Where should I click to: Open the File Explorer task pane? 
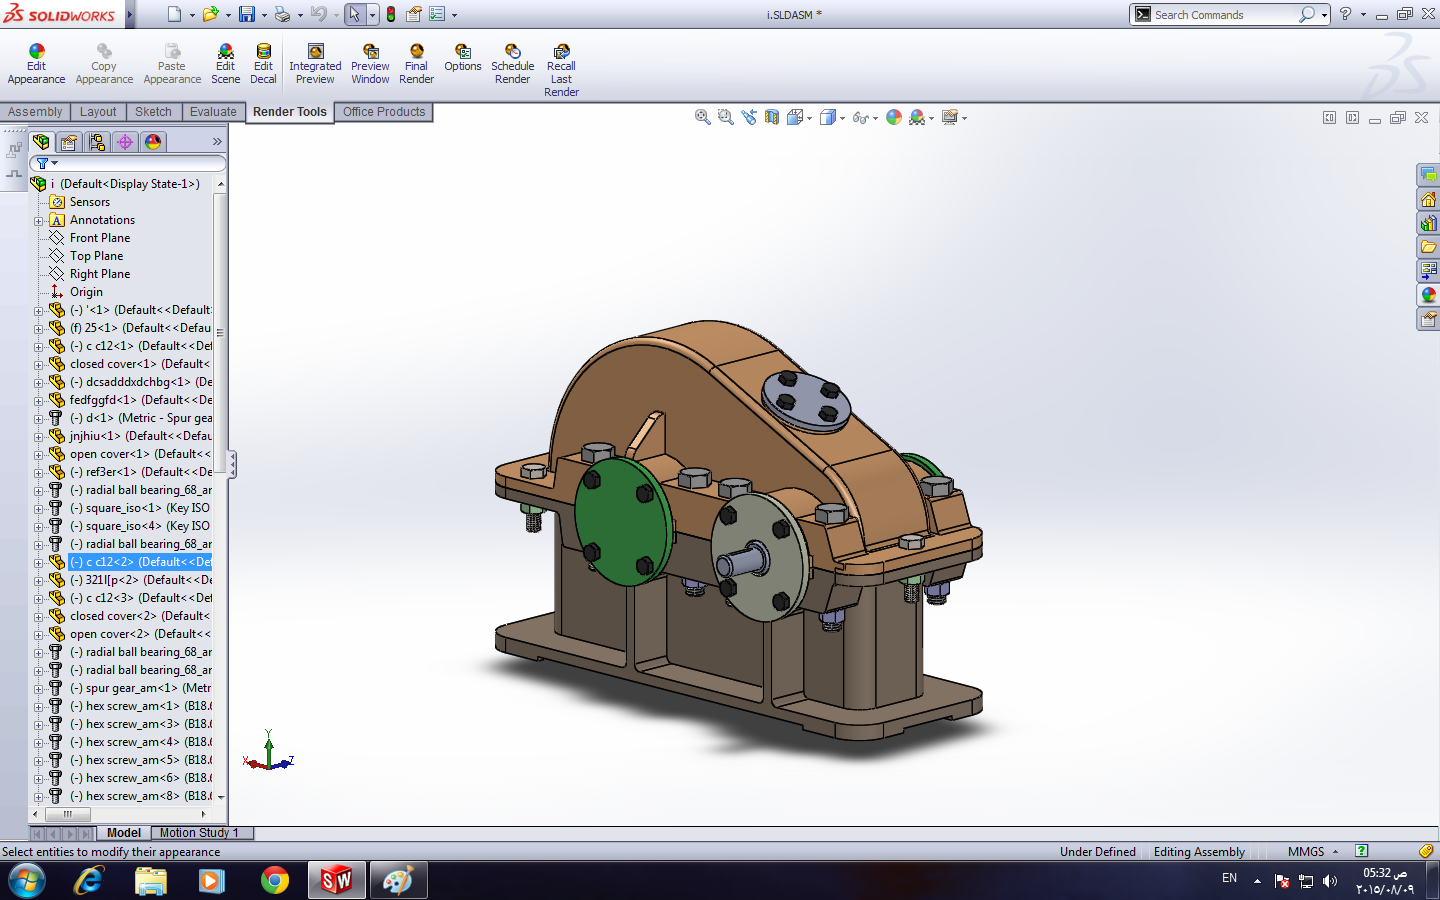point(1428,247)
